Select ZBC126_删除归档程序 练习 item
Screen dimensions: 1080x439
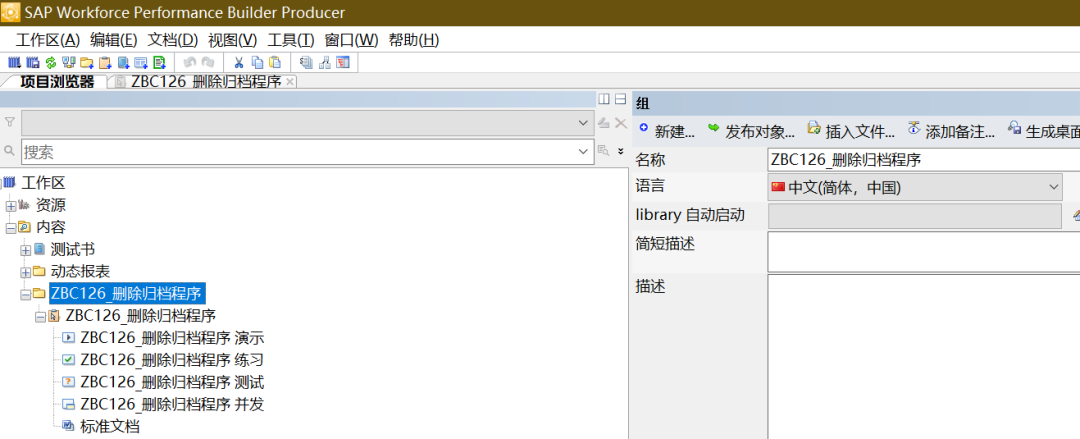point(172,360)
